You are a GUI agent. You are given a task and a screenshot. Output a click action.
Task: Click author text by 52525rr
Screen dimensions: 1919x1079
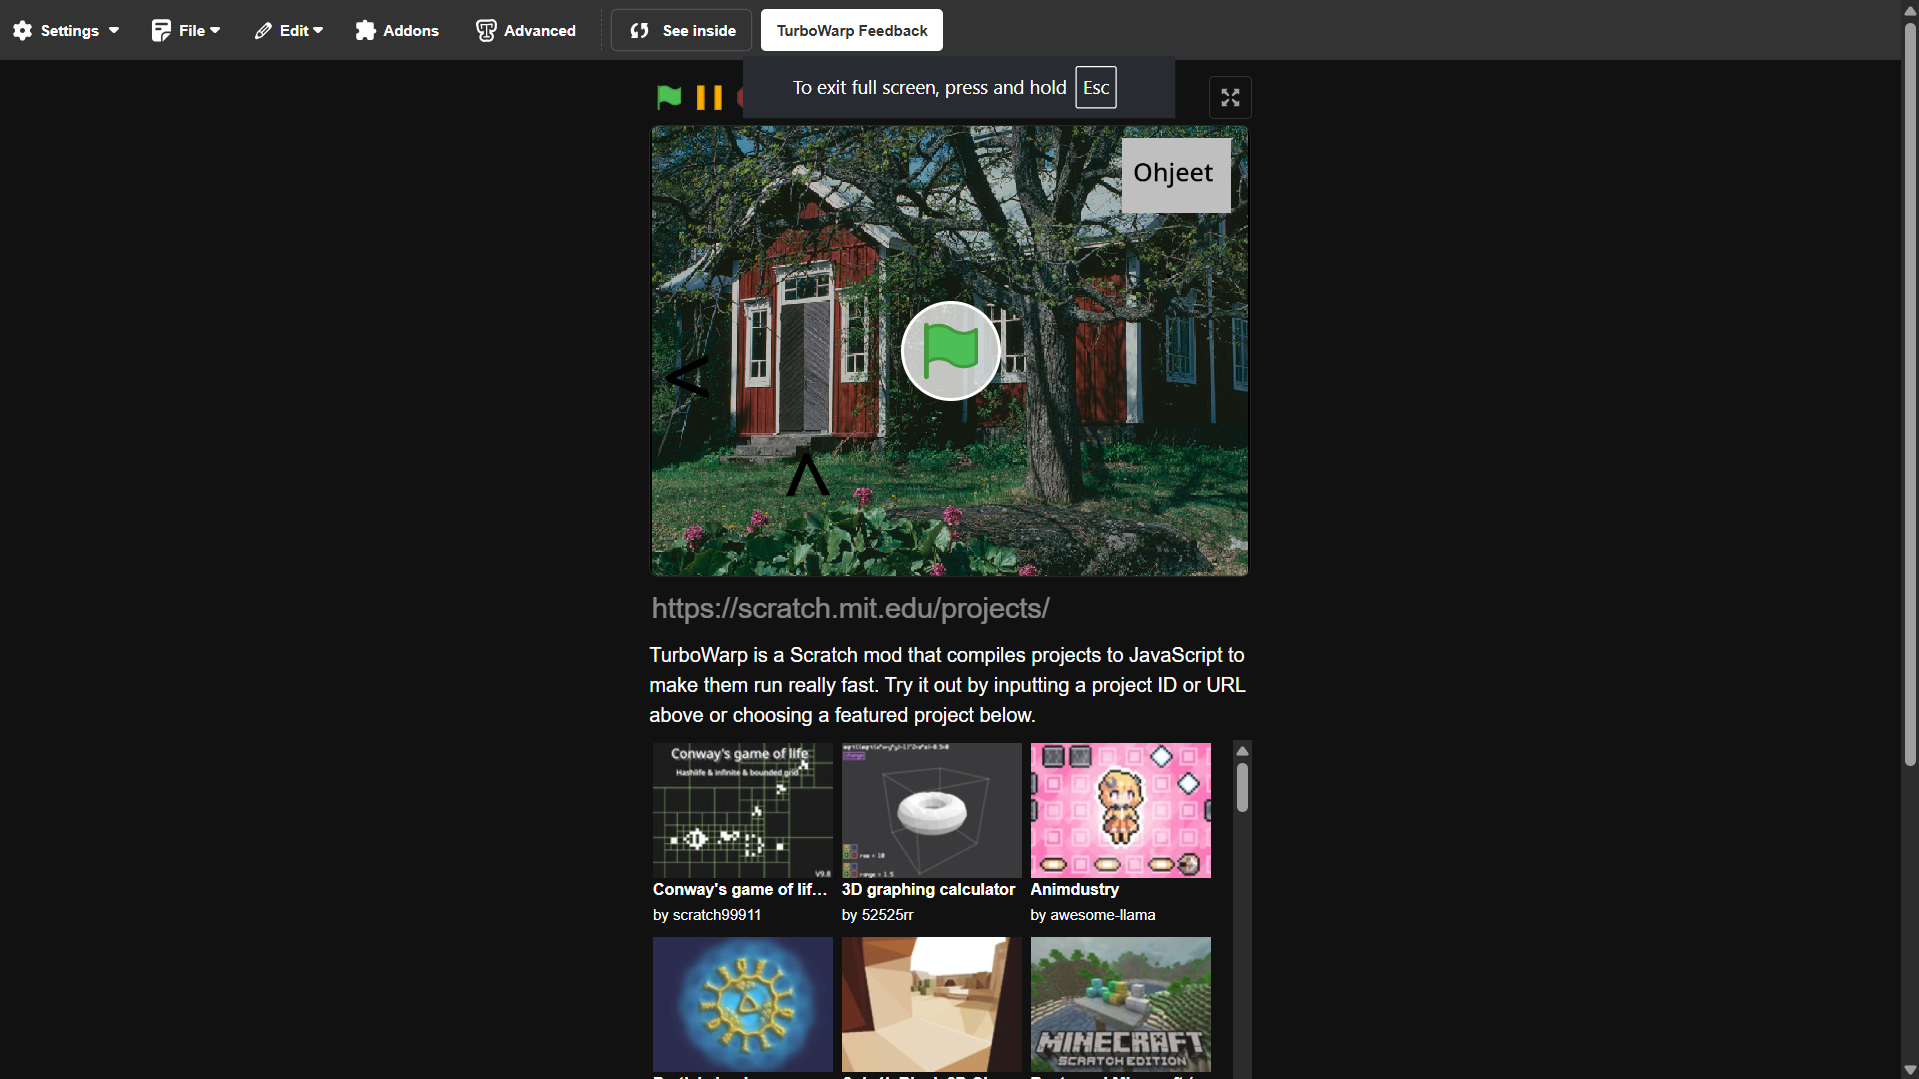click(x=877, y=915)
